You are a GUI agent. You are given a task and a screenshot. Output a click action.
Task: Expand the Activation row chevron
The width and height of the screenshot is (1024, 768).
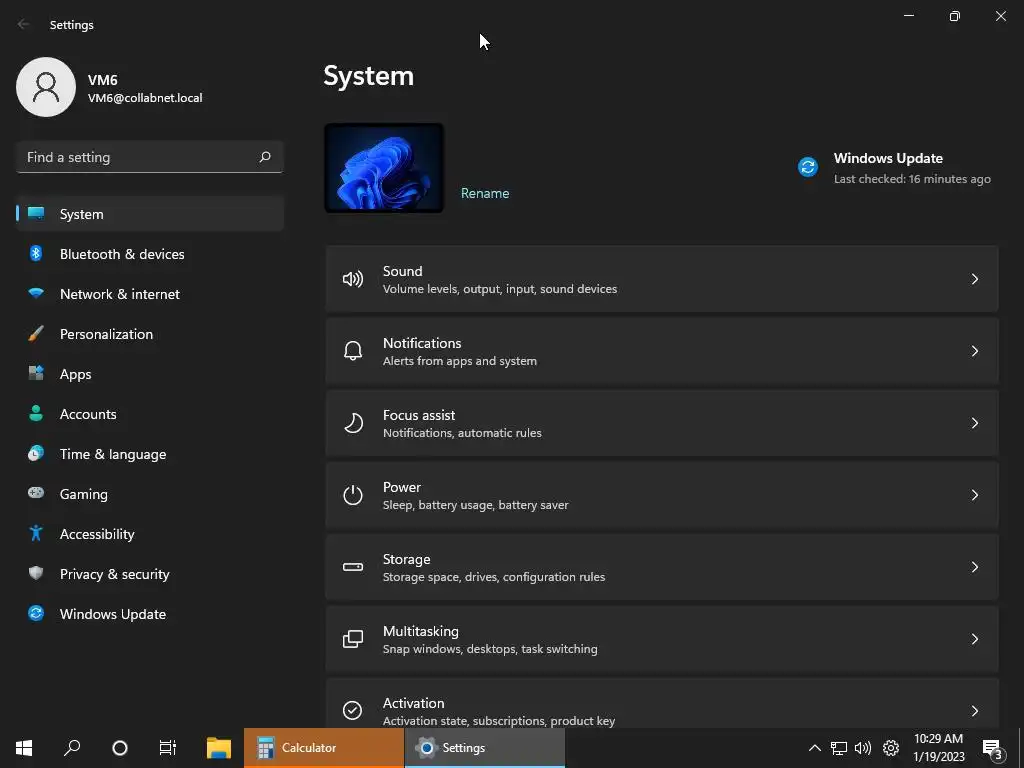coord(974,711)
